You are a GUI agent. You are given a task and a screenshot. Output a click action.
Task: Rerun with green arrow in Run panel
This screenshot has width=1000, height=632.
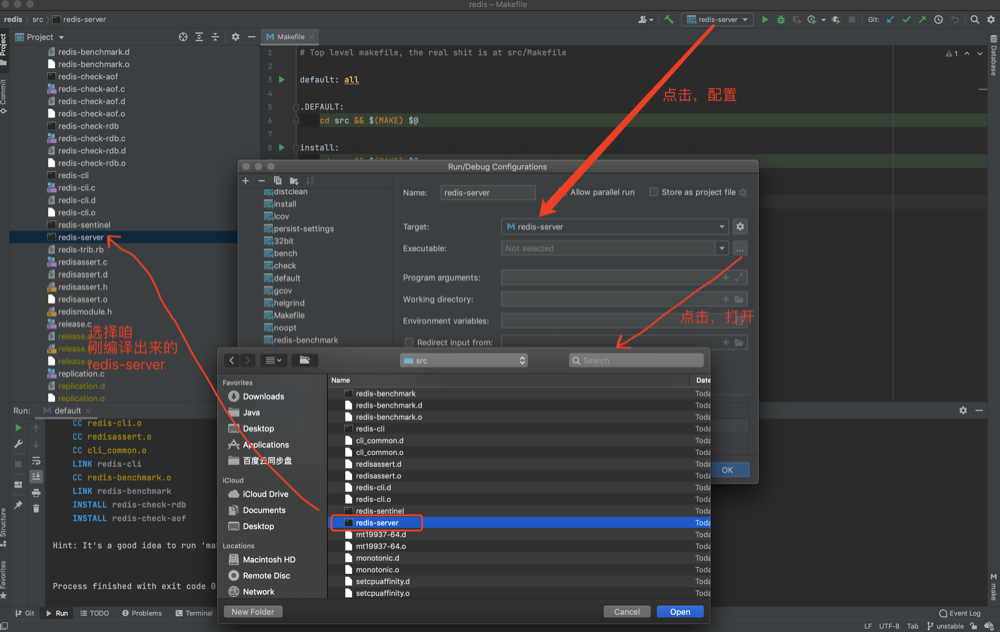(18, 428)
